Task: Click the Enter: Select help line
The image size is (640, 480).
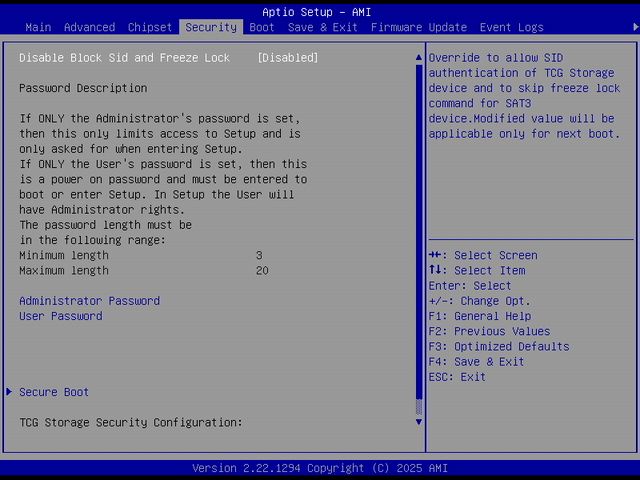Action: [470, 286]
